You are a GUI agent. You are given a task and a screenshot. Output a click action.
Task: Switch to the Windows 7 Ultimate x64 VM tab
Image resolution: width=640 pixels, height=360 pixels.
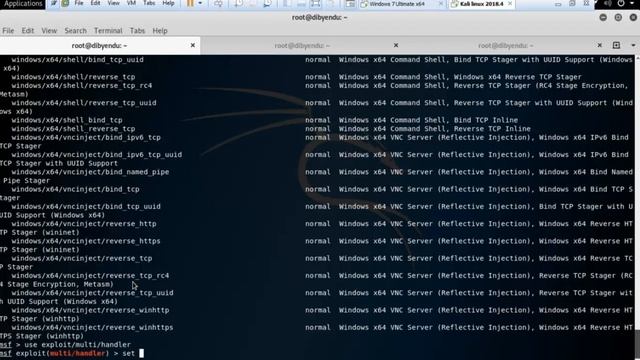397,4
